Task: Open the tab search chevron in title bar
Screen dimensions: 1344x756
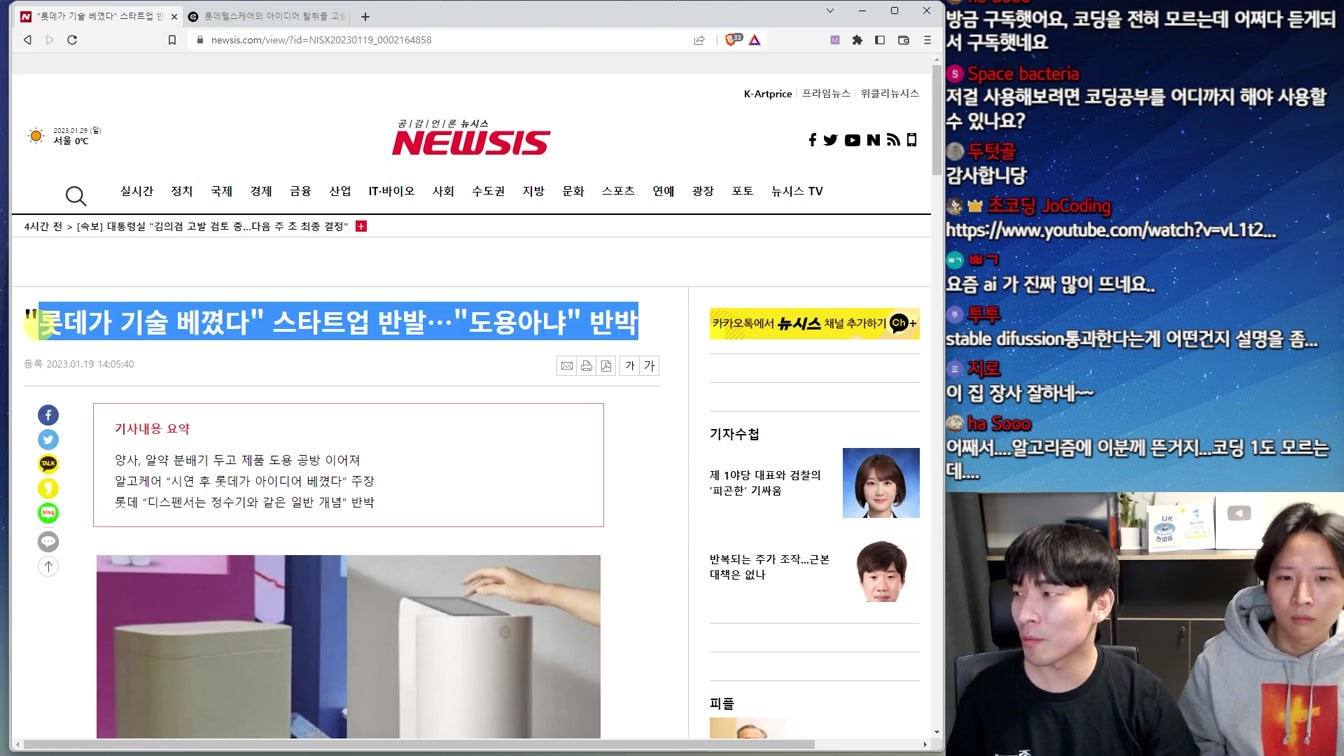Action: (830, 11)
